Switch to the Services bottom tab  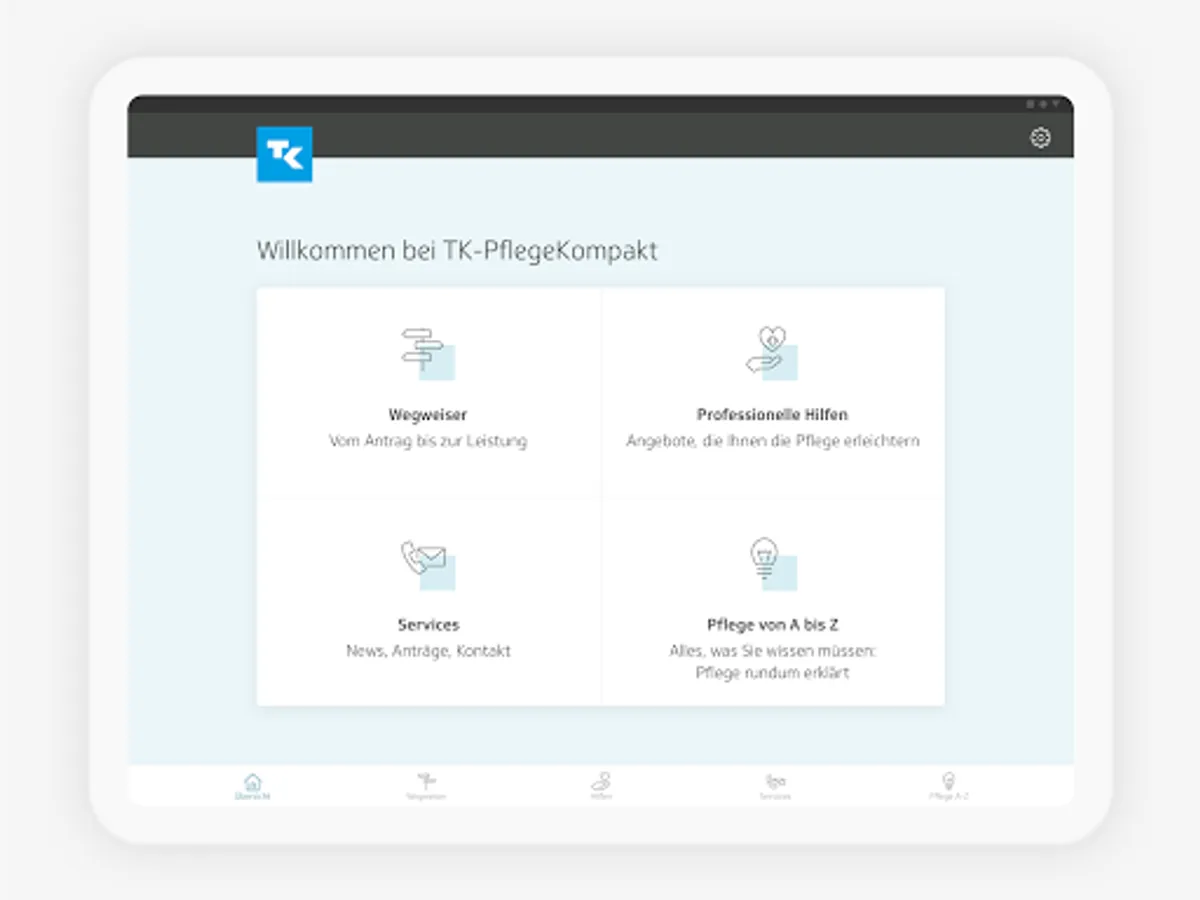(775, 786)
